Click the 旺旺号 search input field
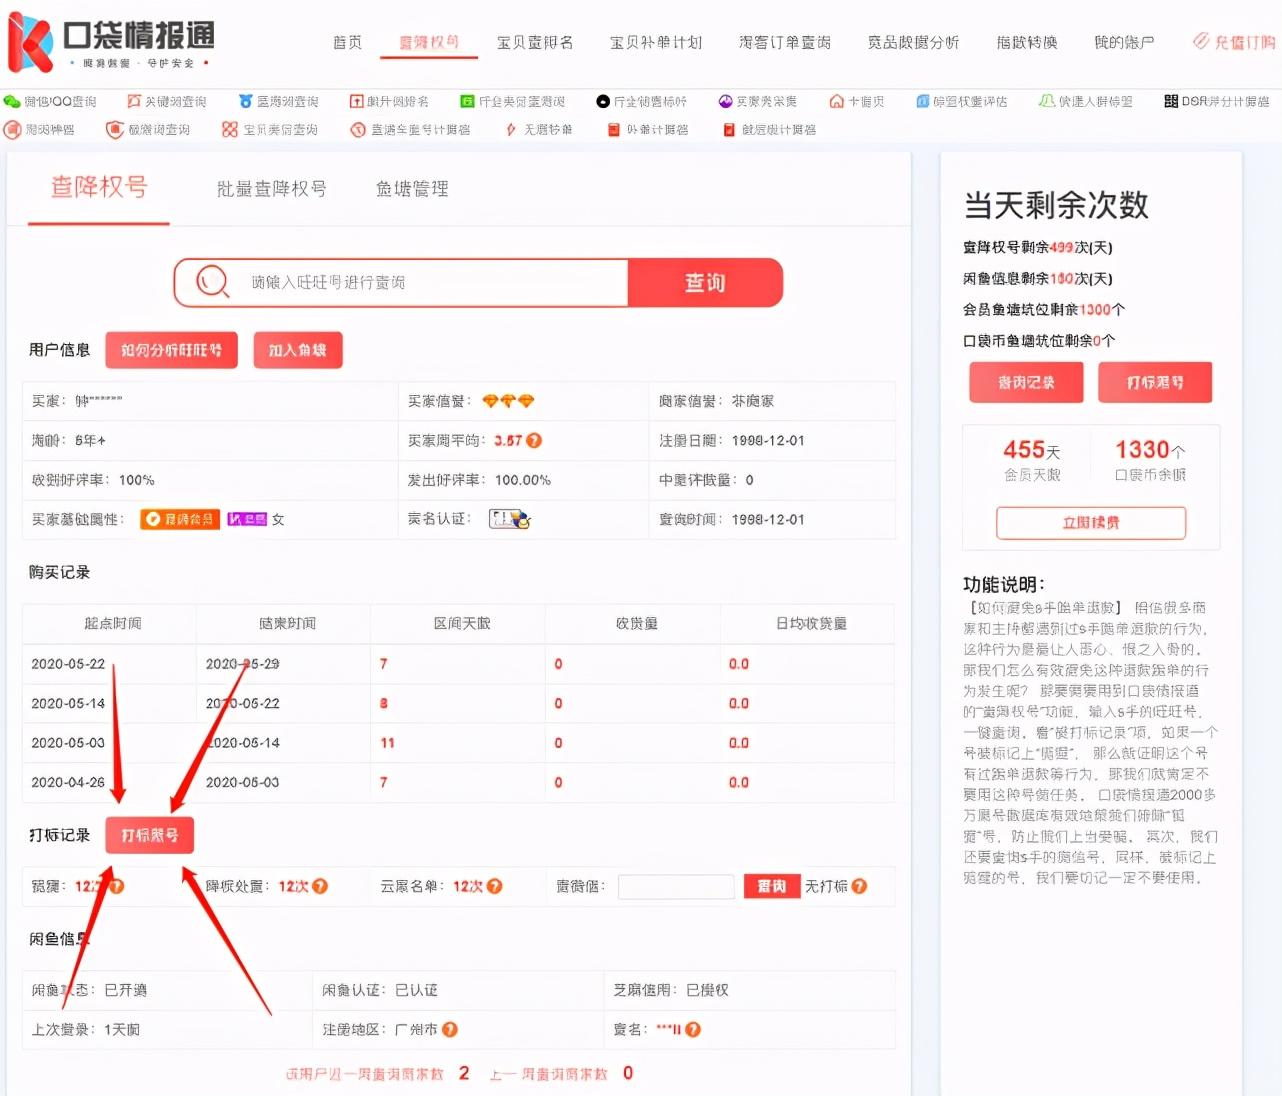Viewport: 1282px width, 1096px height. [x=400, y=283]
